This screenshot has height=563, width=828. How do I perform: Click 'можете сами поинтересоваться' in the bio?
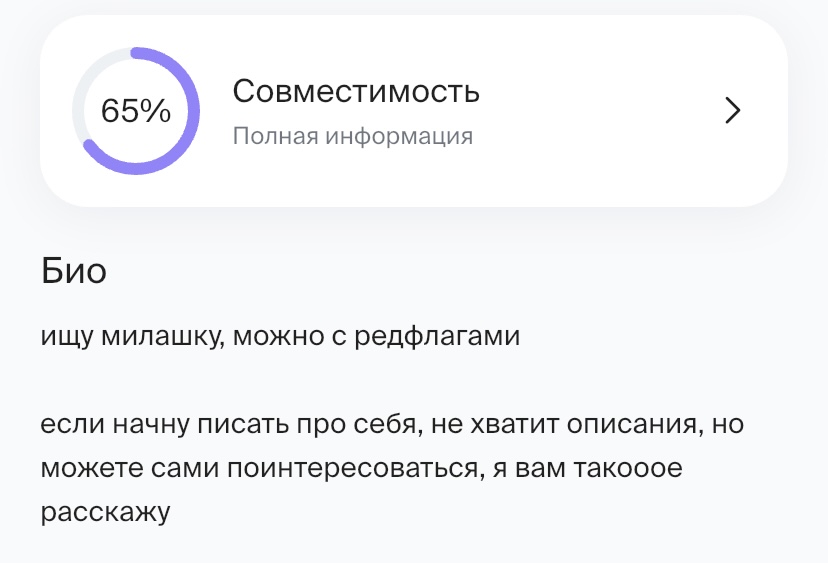[x=260, y=468]
